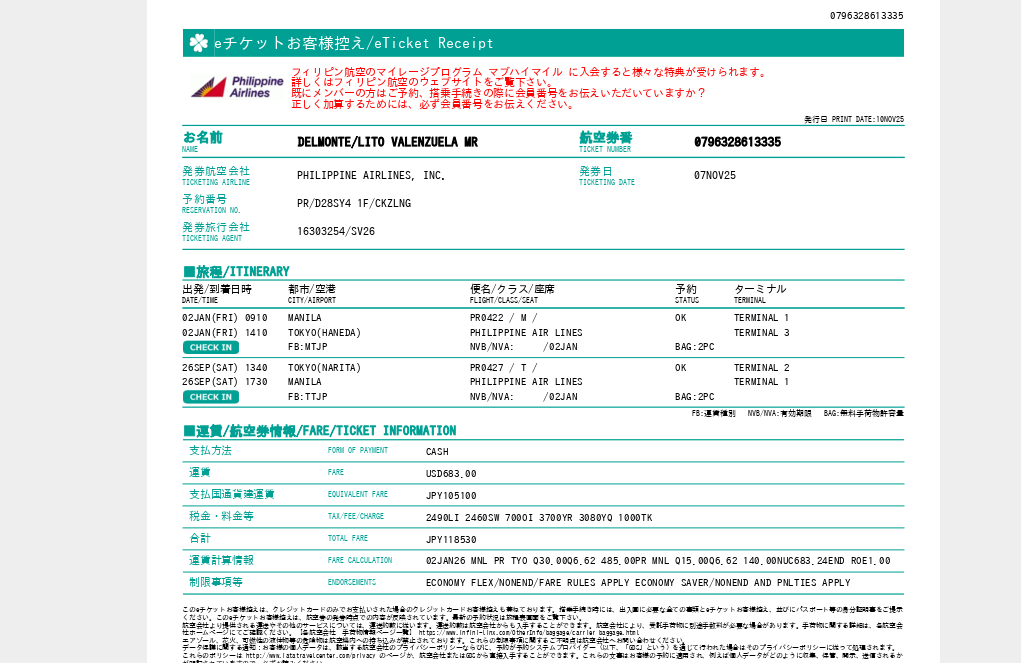Click the total fare JPY118530
Viewport: 1021px width, 663px height.
tap(451, 539)
